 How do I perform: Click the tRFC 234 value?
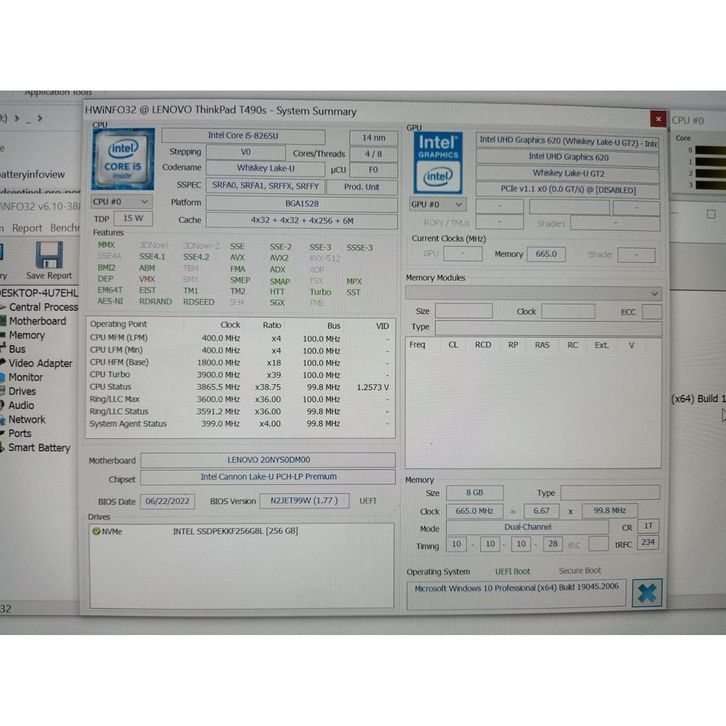coord(648,542)
